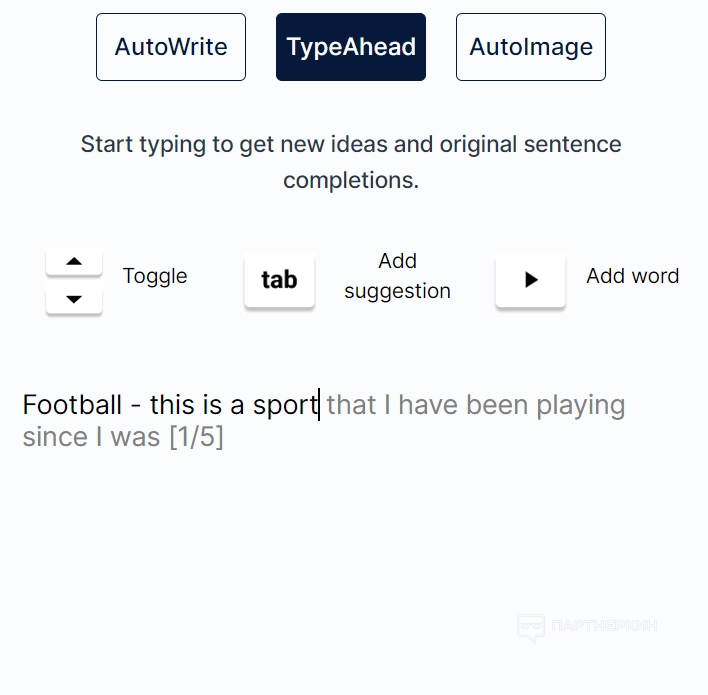Switch to the AutoWrite tab
The height and width of the screenshot is (695, 708).
pyautogui.click(x=171, y=47)
